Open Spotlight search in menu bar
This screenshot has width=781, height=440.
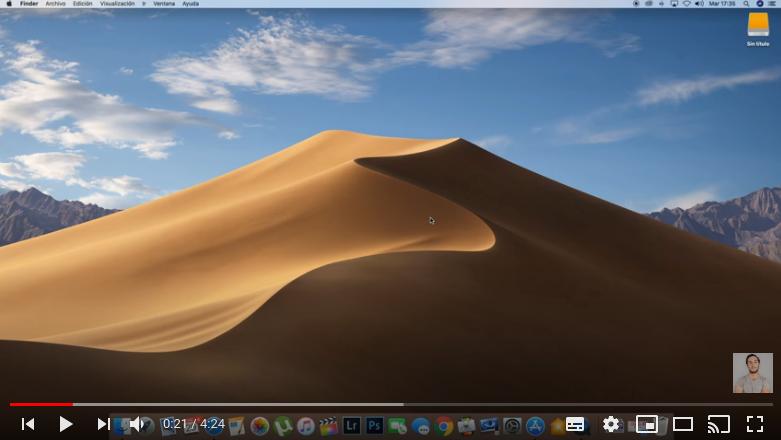pos(746,3)
